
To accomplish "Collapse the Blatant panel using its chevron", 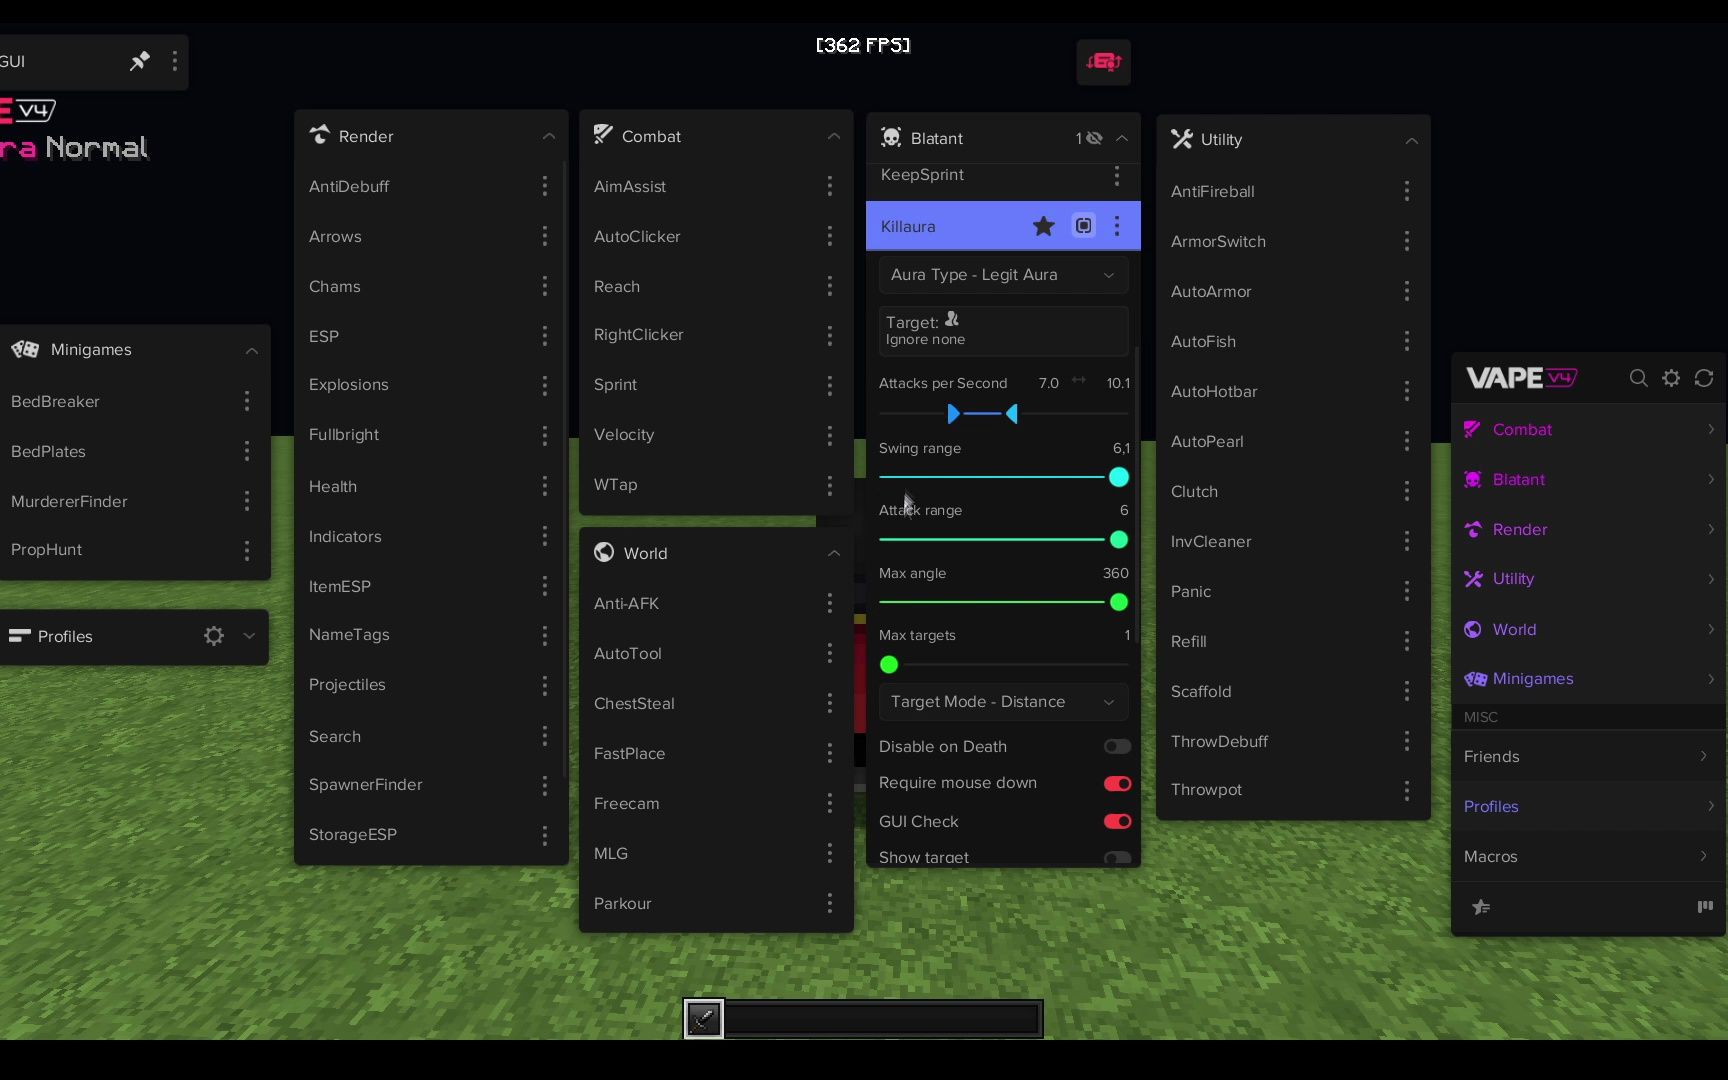I will (1122, 138).
